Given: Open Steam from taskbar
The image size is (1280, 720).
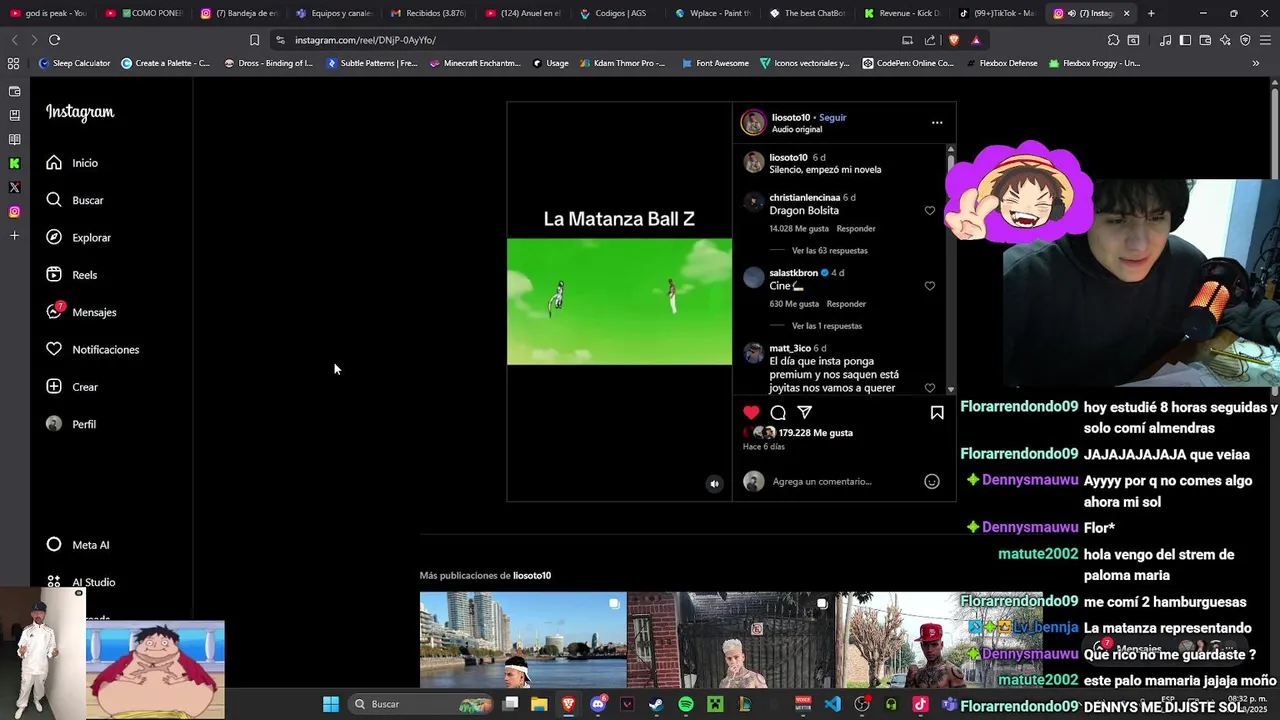Looking at the screenshot, I should point(656,704).
